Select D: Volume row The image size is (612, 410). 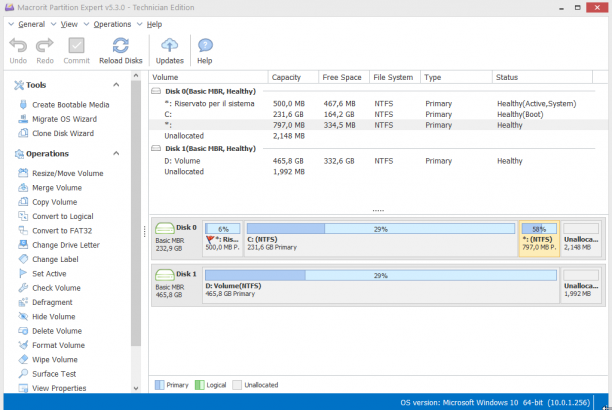point(379,161)
